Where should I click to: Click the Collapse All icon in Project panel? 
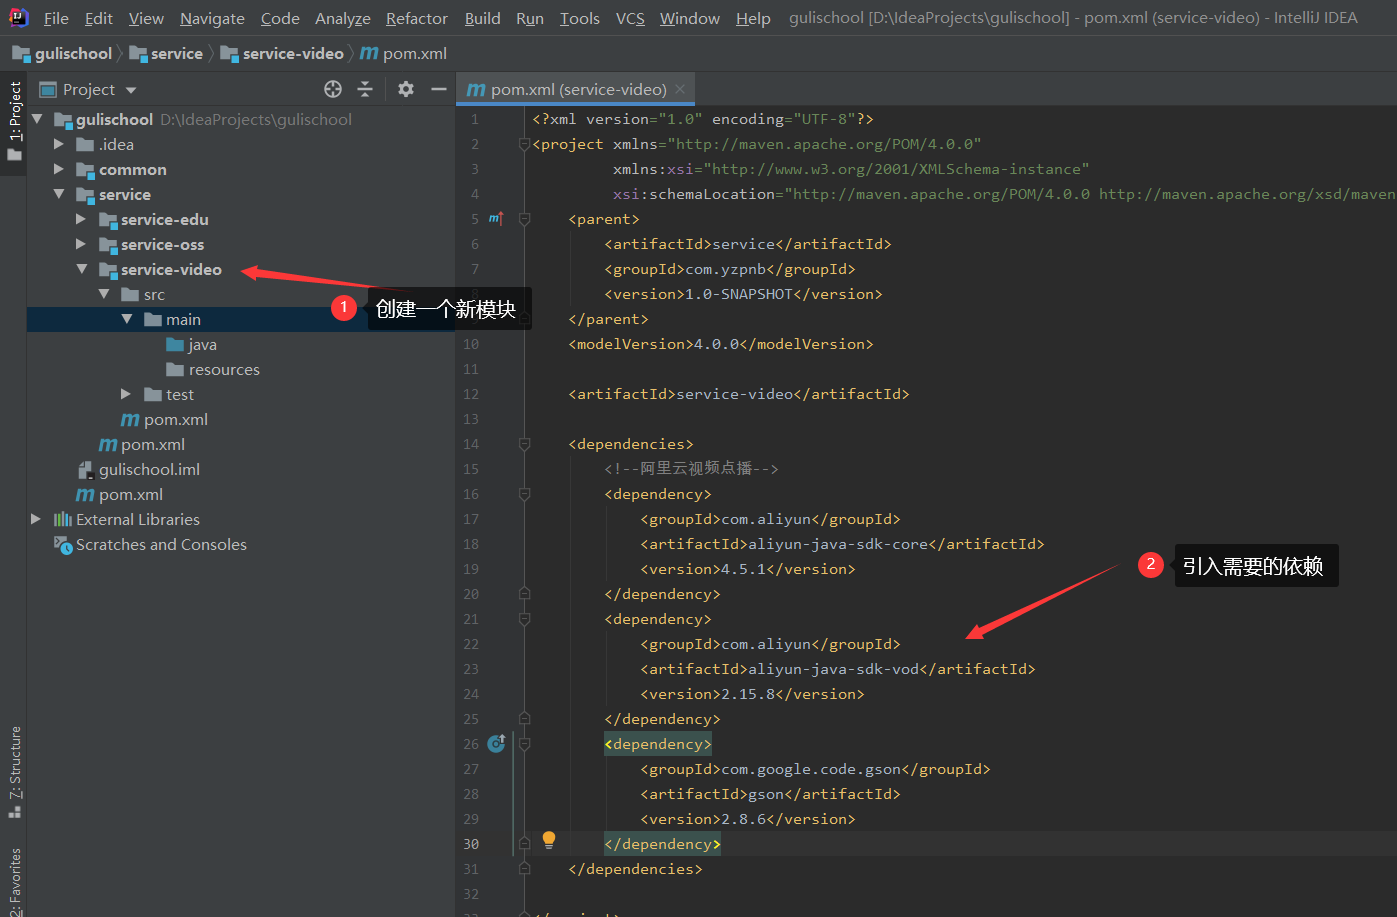coord(365,89)
